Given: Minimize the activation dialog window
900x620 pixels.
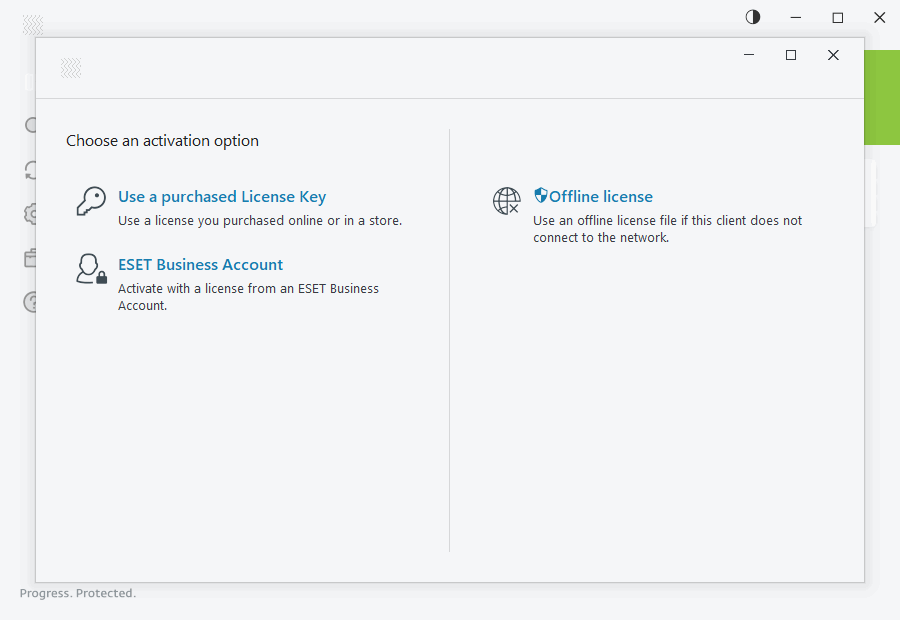Looking at the screenshot, I should coord(749,55).
